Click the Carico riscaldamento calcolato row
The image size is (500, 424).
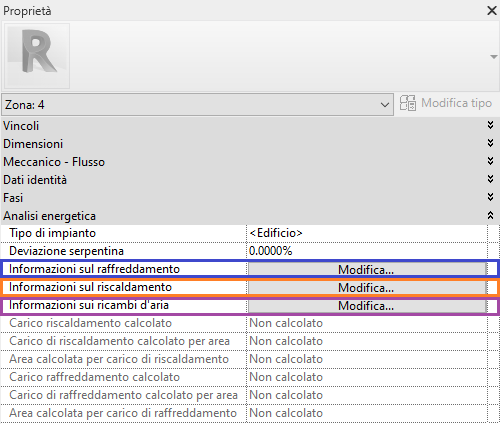click(x=250, y=323)
